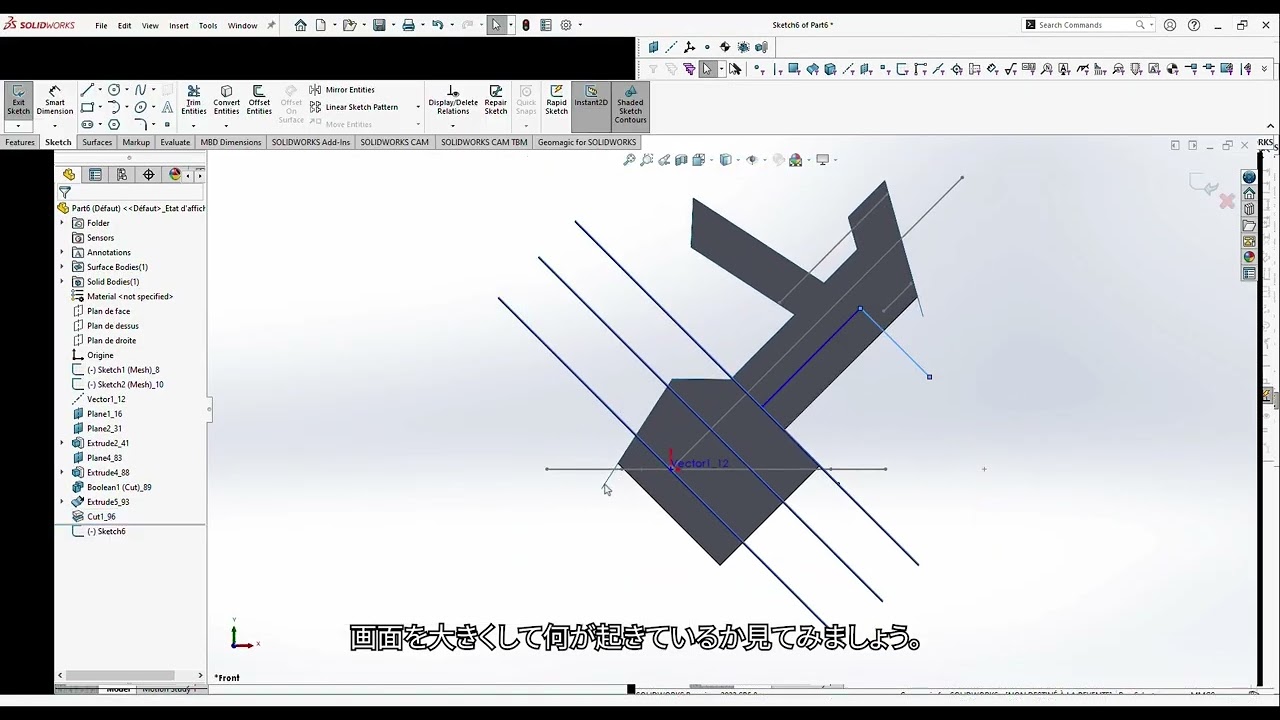The image size is (1280, 720).
Task: Choose the Circle sketch tool
Action: click(x=114, y=90)
